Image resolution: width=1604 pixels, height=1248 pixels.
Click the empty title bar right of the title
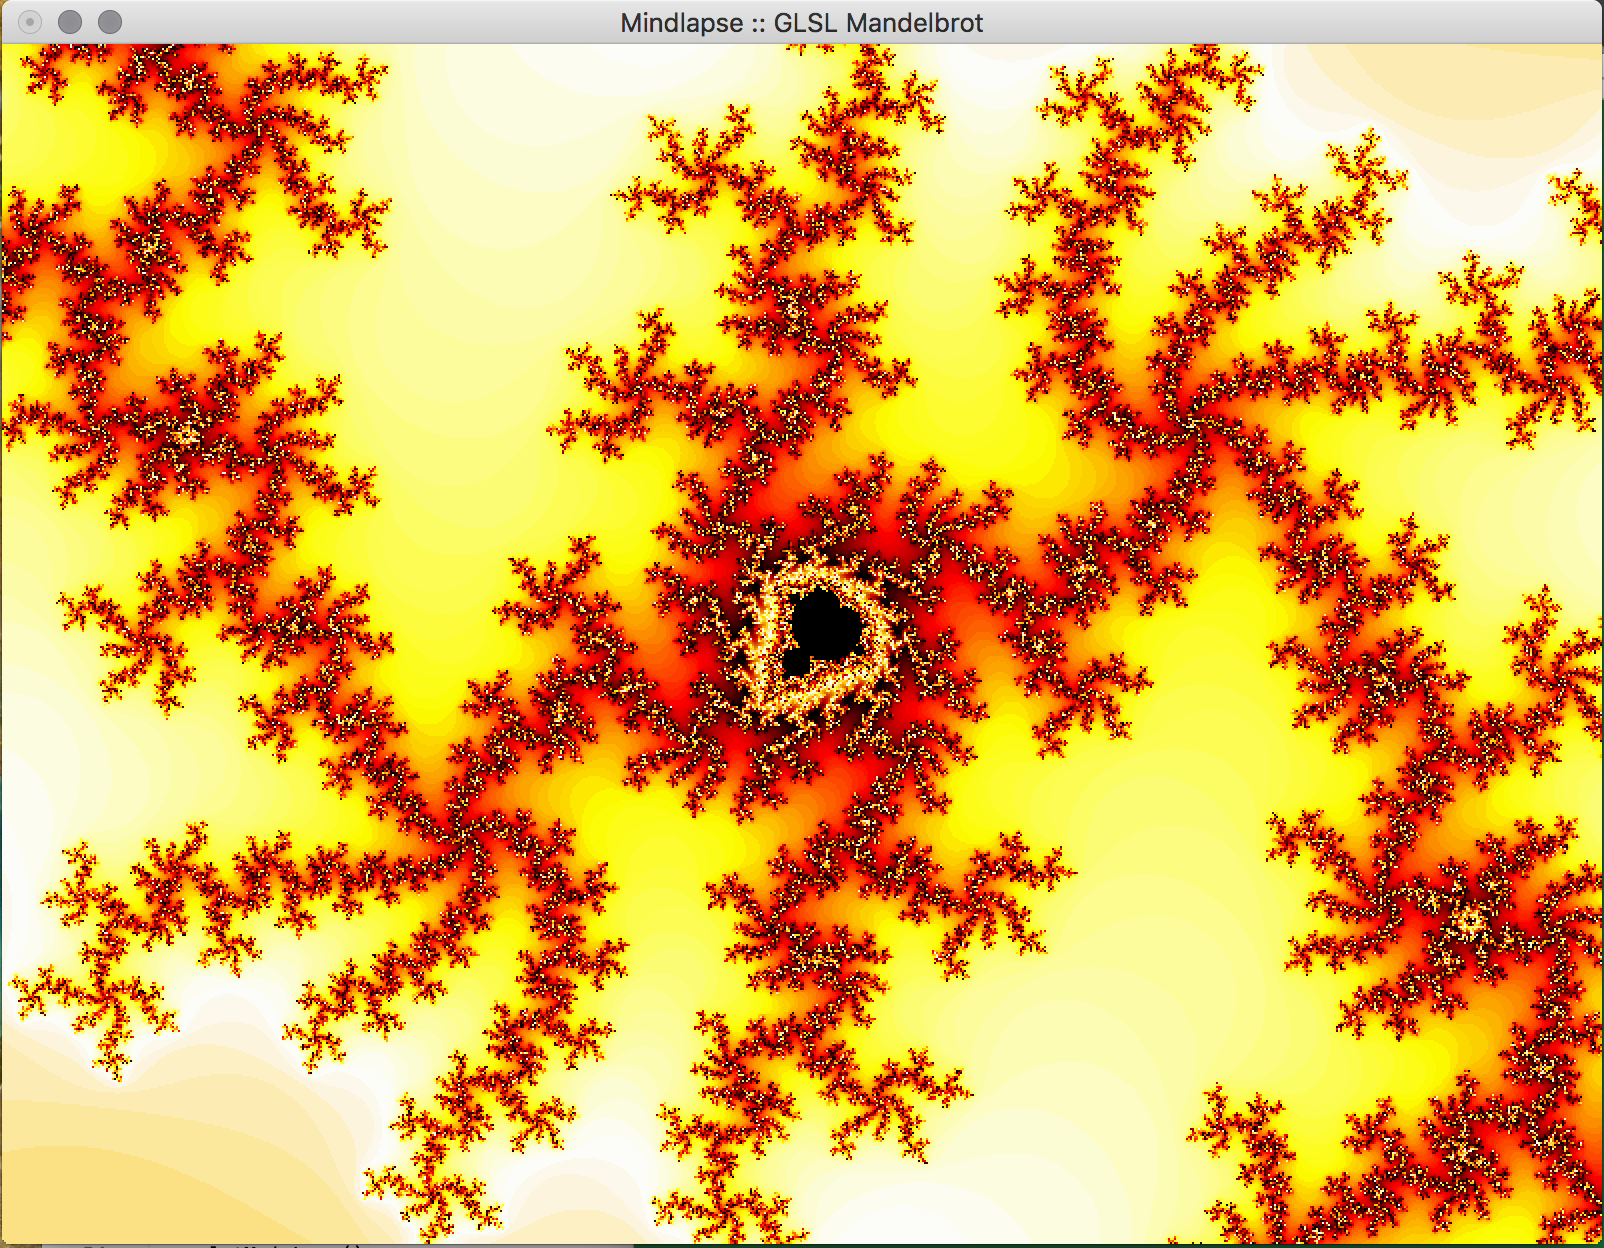click(x=1300, y=22)
